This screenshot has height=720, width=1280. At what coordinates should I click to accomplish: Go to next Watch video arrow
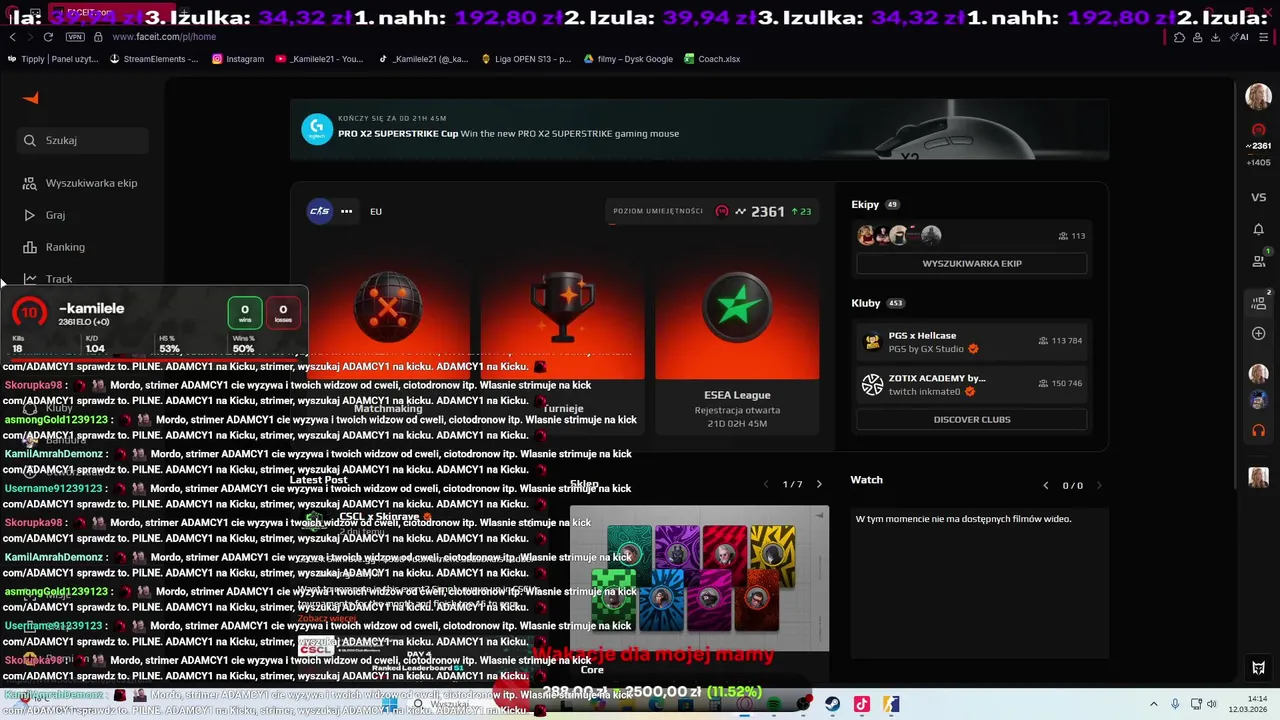[1099, 485]
